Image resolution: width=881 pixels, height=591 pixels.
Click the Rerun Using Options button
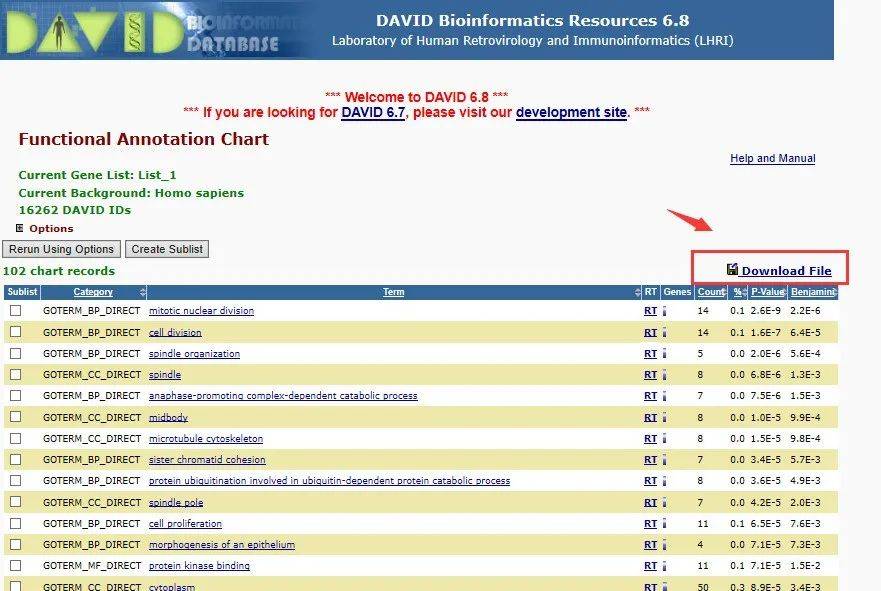[61, 249]
